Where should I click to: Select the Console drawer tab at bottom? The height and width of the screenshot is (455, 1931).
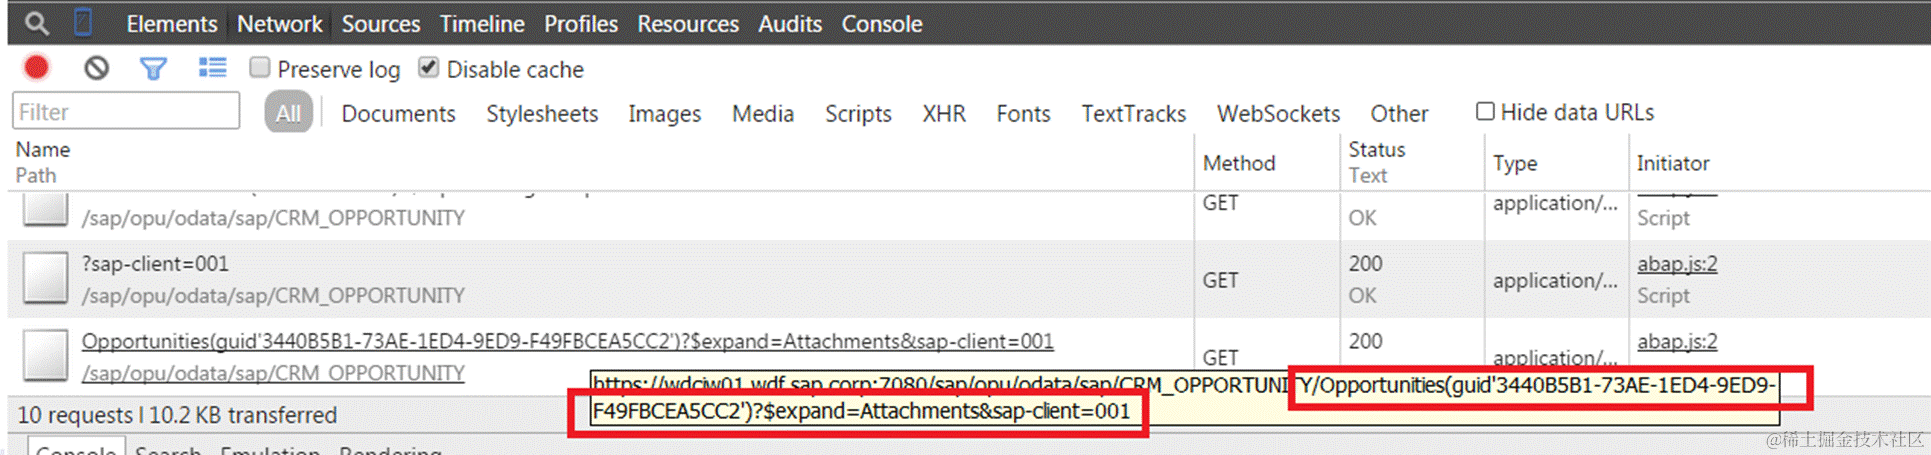pos(76,448)
